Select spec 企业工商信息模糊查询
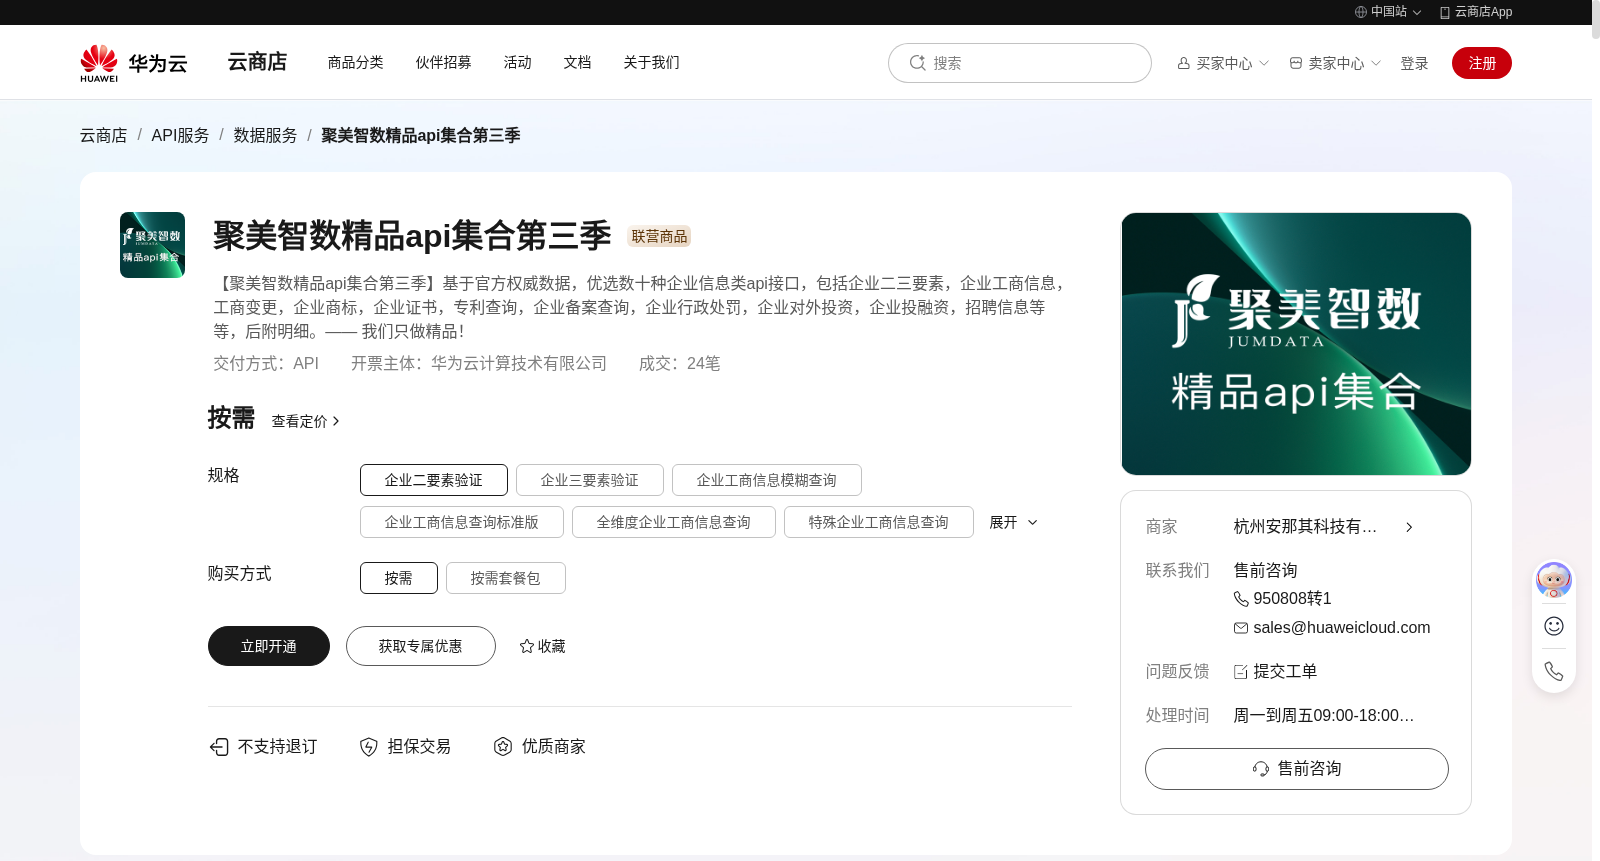1600x861 pixels. tap(767, 480)
